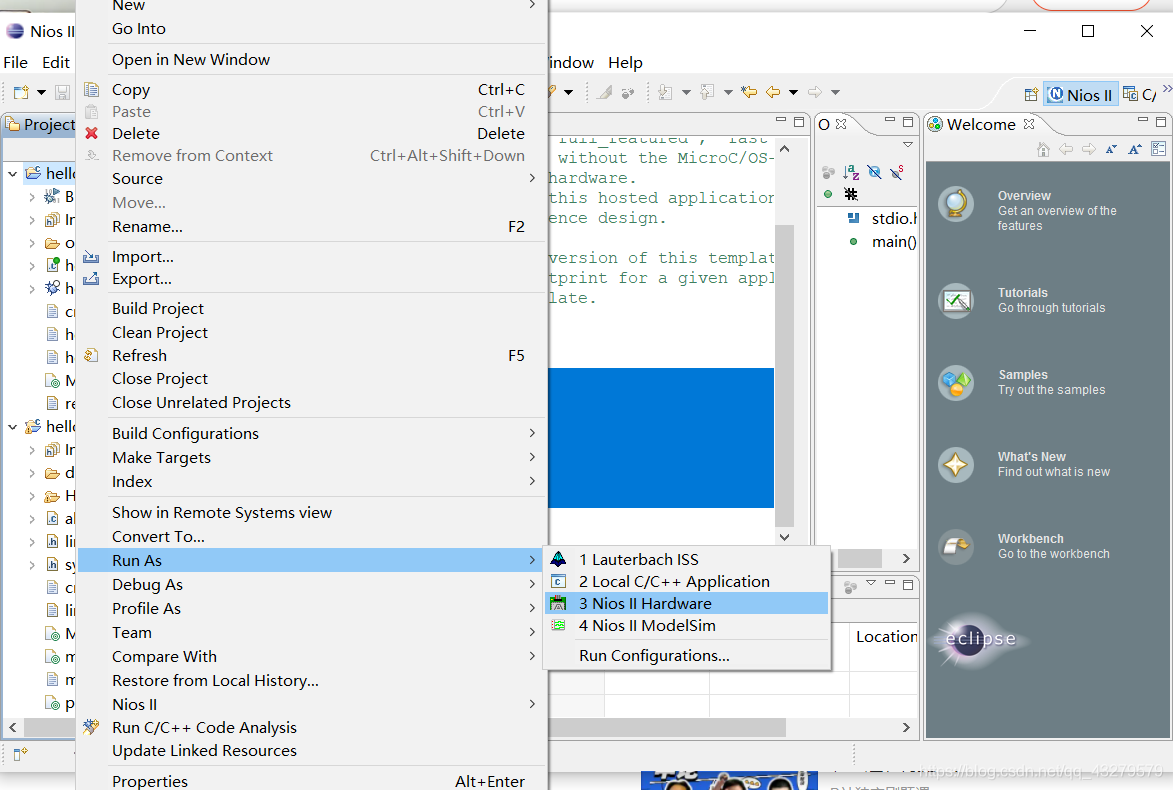The image size is (1173, 790).
Task: Select Nios II ModelSim option
Action: click(687, 625)
